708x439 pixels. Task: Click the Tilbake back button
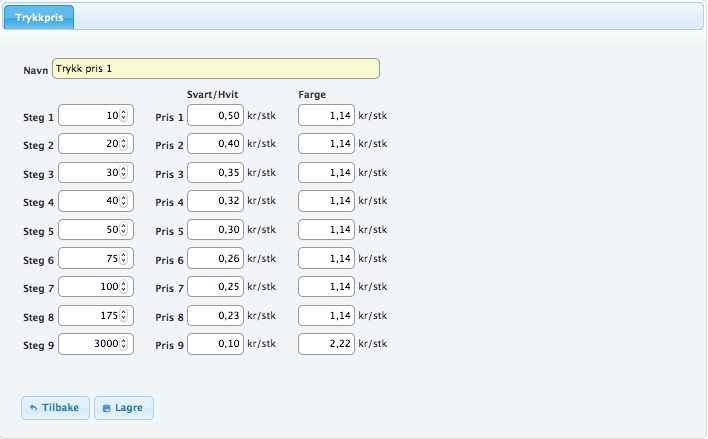point(55,408)
